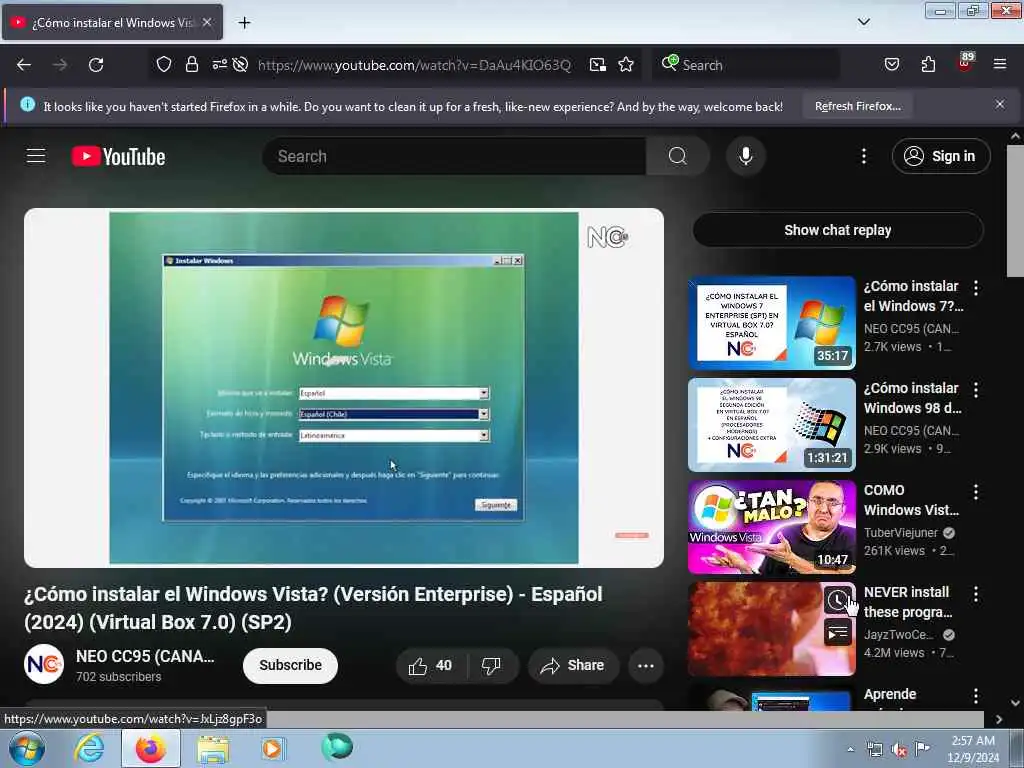This screenshot has width=1024, height=768.
Task: Bookmark this page with the star icon
Action: [x=626, y=65]
